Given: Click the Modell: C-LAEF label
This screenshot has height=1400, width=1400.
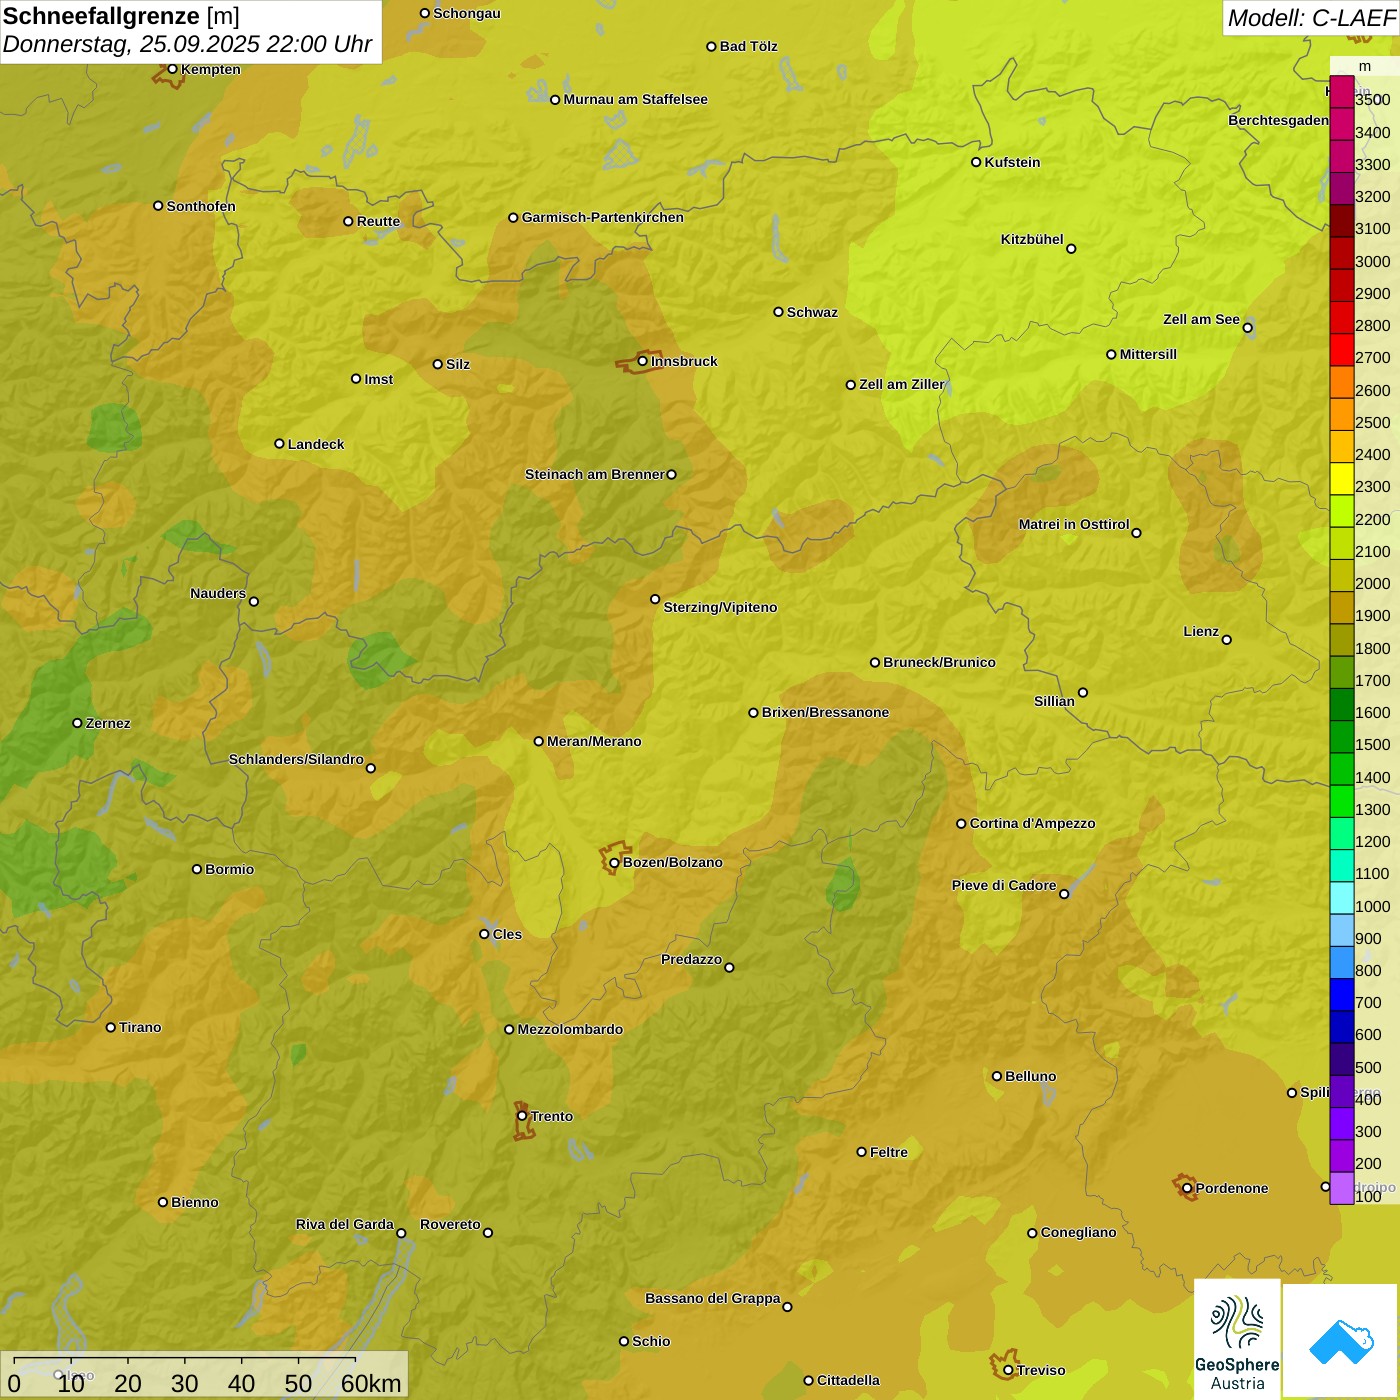Looking at the screenshot, I should click(x=1311, y=18).
